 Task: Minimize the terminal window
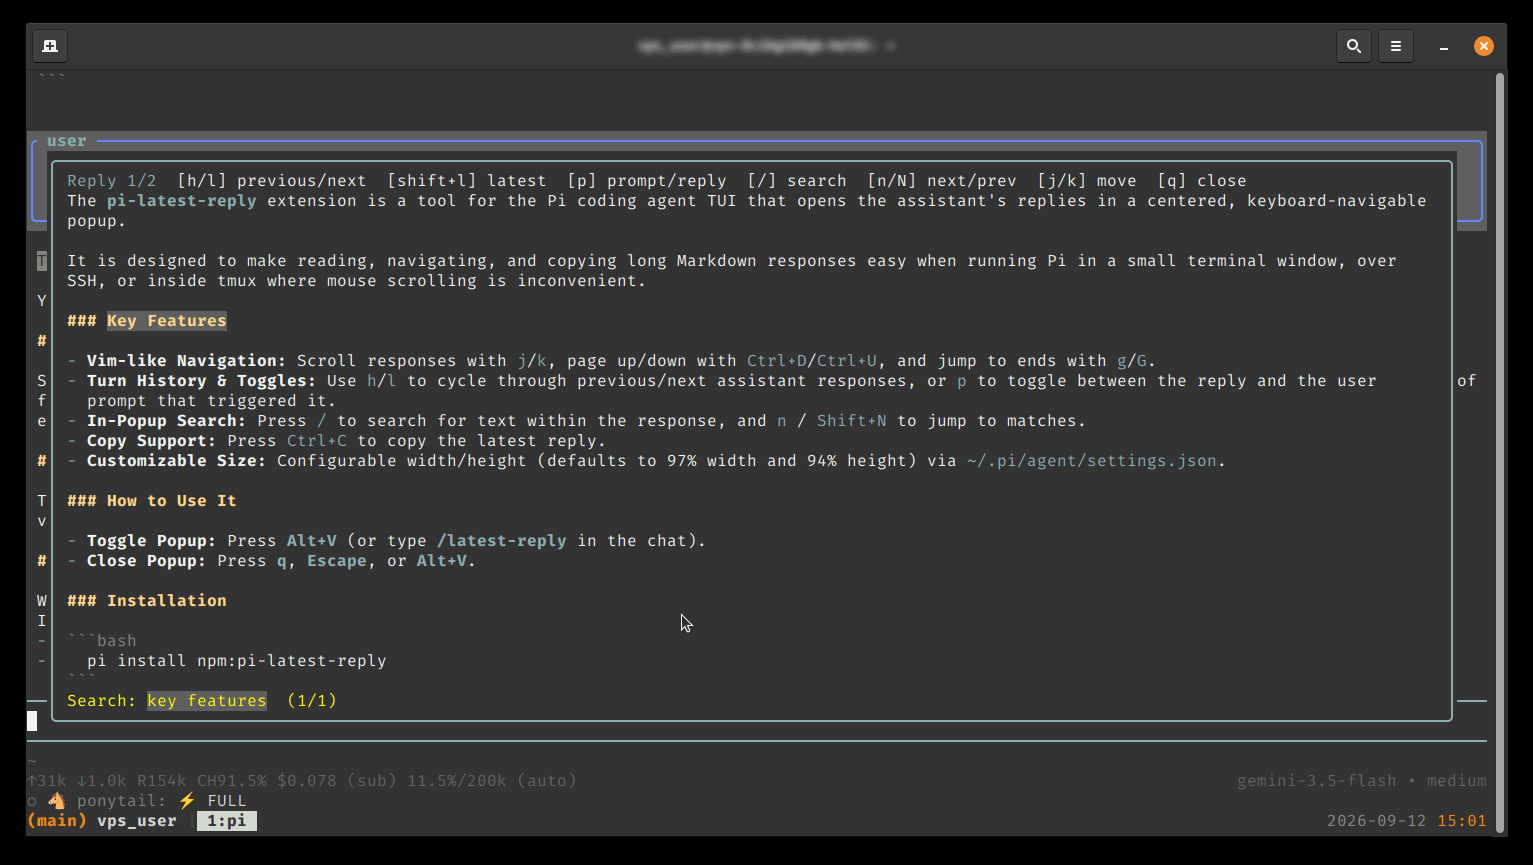[1444, 47]
